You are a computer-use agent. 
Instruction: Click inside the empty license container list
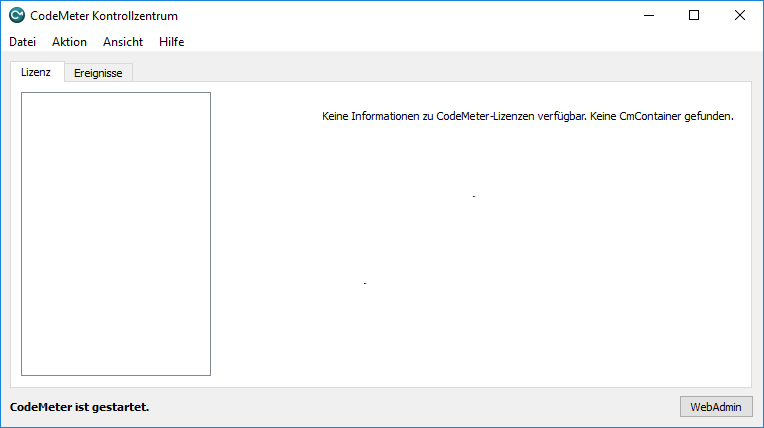[x=116, y=234]
